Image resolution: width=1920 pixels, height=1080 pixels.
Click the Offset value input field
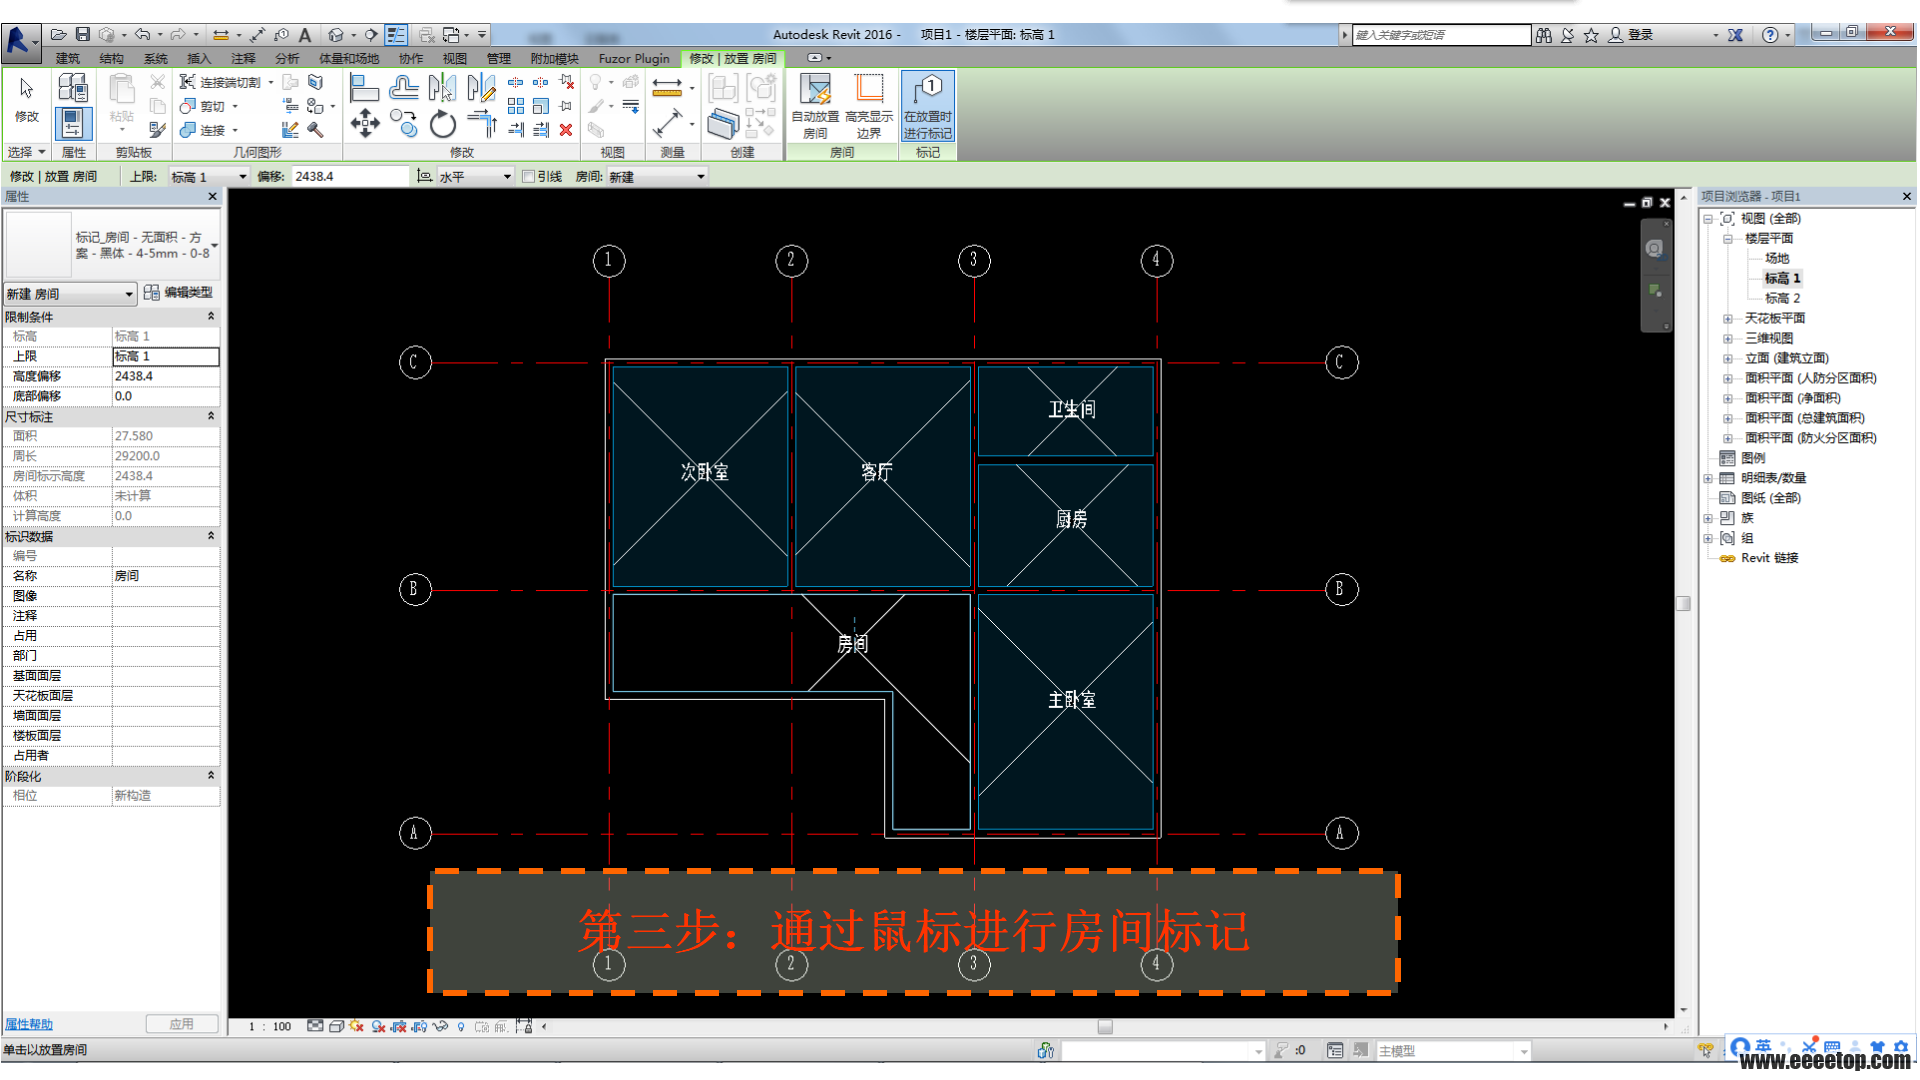tap(350, 177)
